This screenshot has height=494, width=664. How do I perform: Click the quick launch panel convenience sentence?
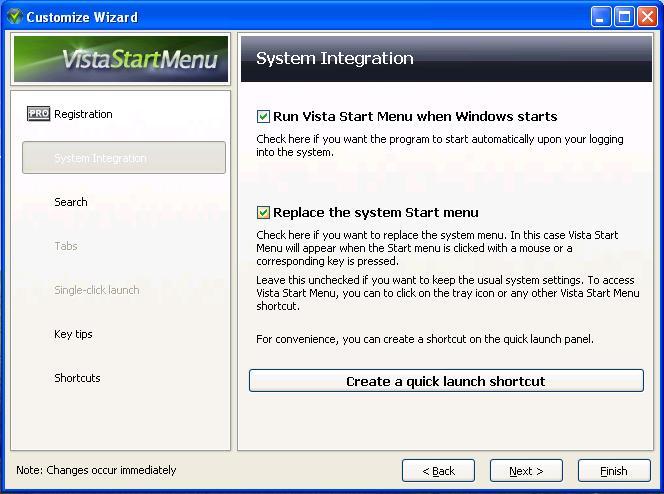(425, 339)
